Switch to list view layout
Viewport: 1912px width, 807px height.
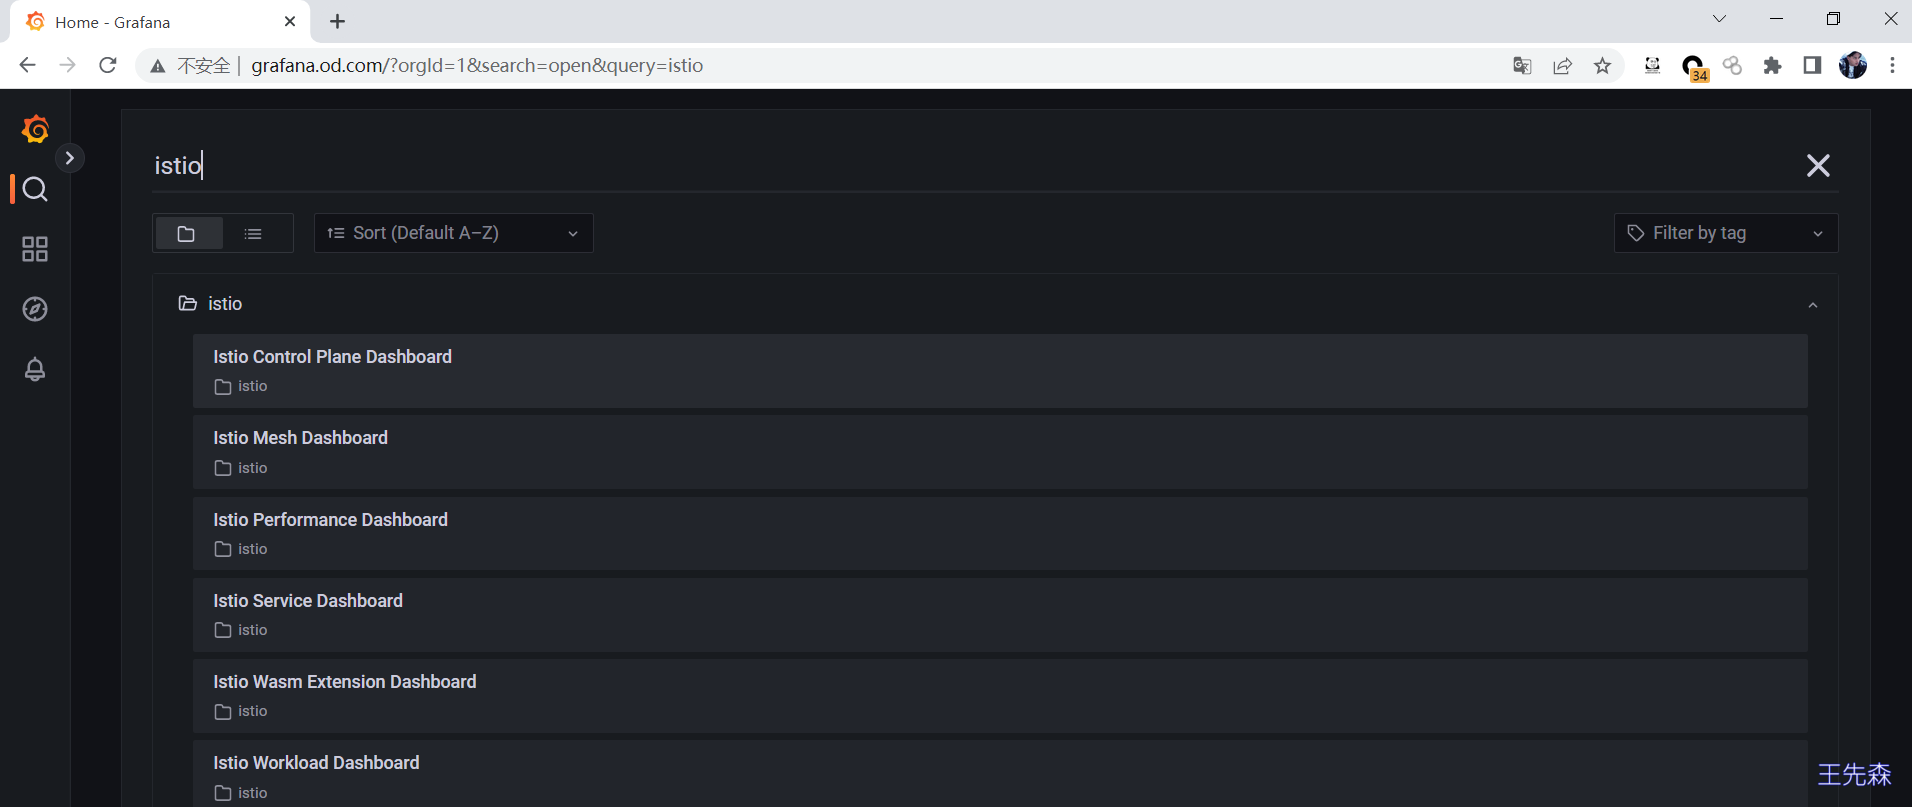254,233
